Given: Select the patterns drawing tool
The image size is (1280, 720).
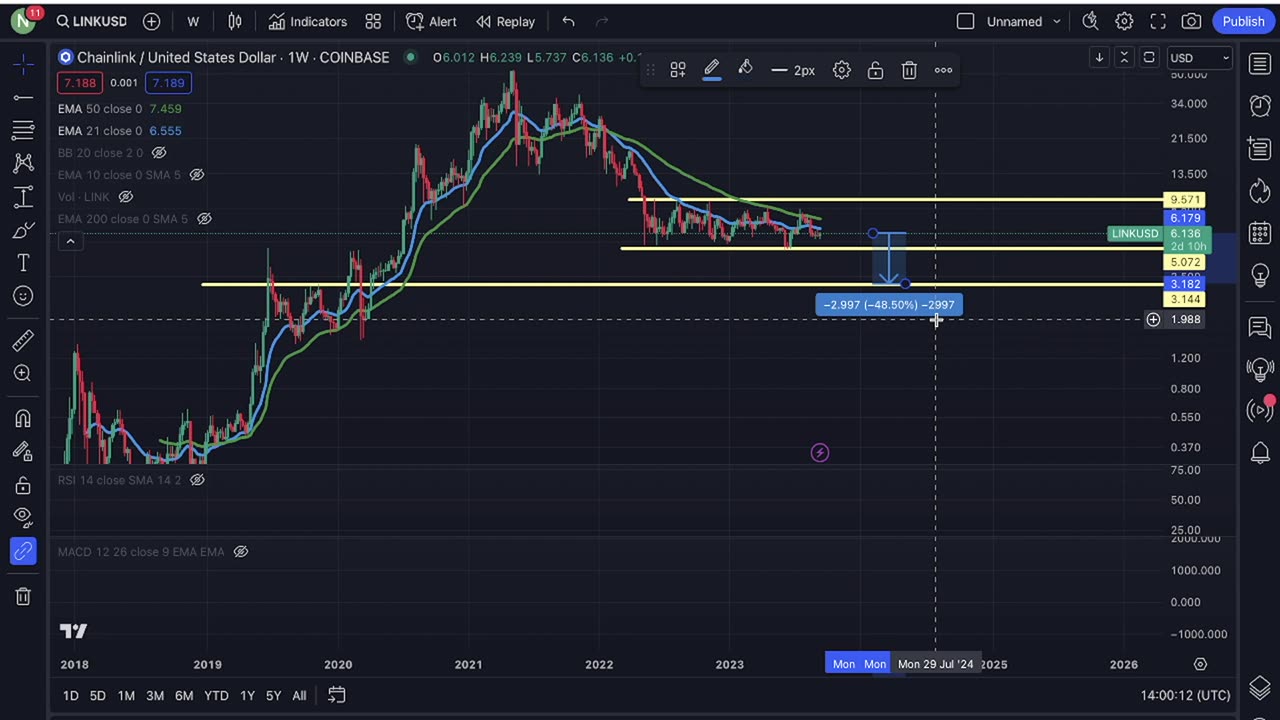Looking at the screenshot, I should tap(22, 163).
